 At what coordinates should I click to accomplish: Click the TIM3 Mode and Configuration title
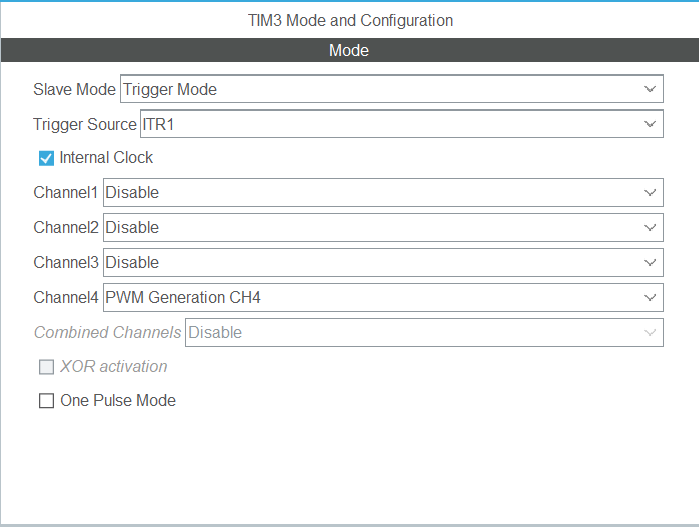(350, 20)
